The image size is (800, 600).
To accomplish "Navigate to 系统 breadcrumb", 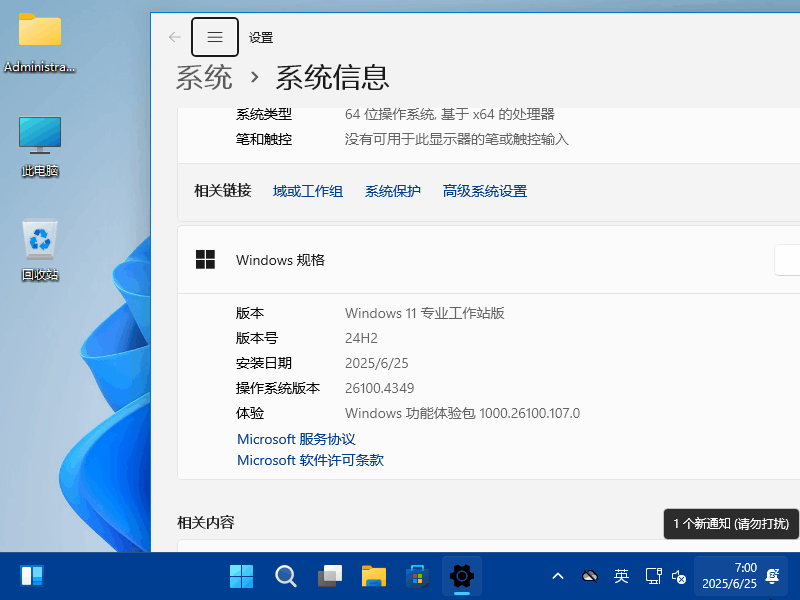I will (204, 78).
